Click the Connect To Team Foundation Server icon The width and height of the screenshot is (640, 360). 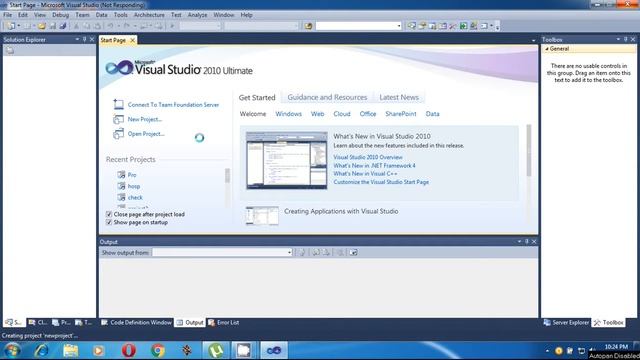click(118, 104)
